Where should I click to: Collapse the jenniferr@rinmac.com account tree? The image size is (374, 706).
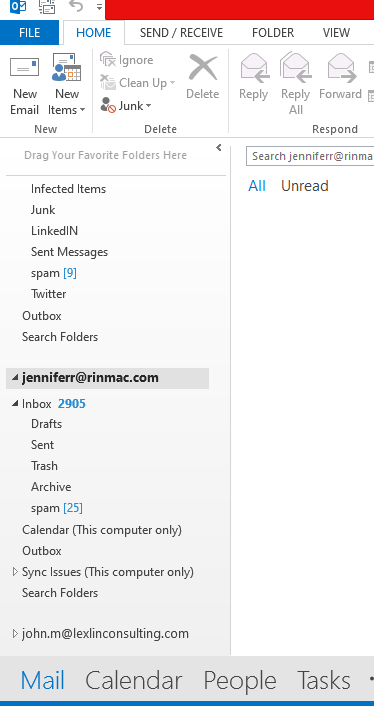coord(15,377)
